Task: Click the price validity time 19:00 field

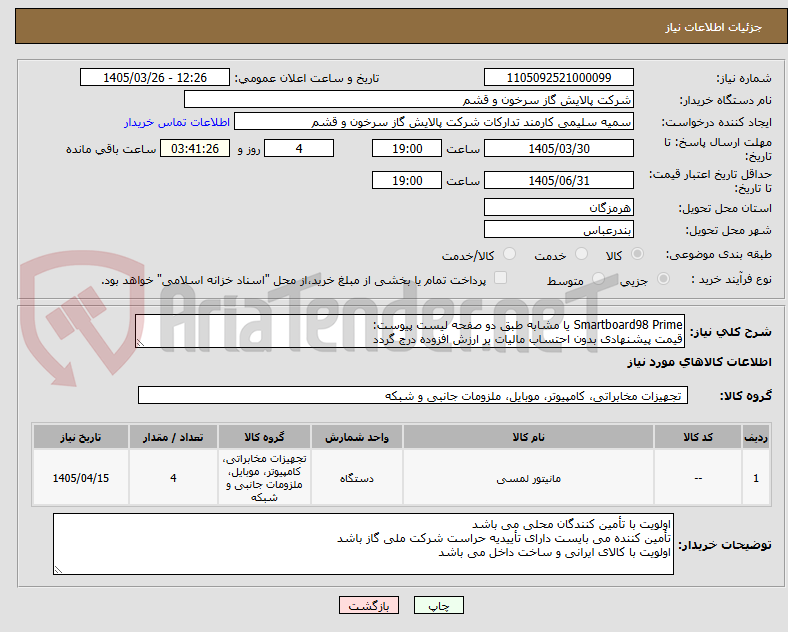Action: point(407,180)
